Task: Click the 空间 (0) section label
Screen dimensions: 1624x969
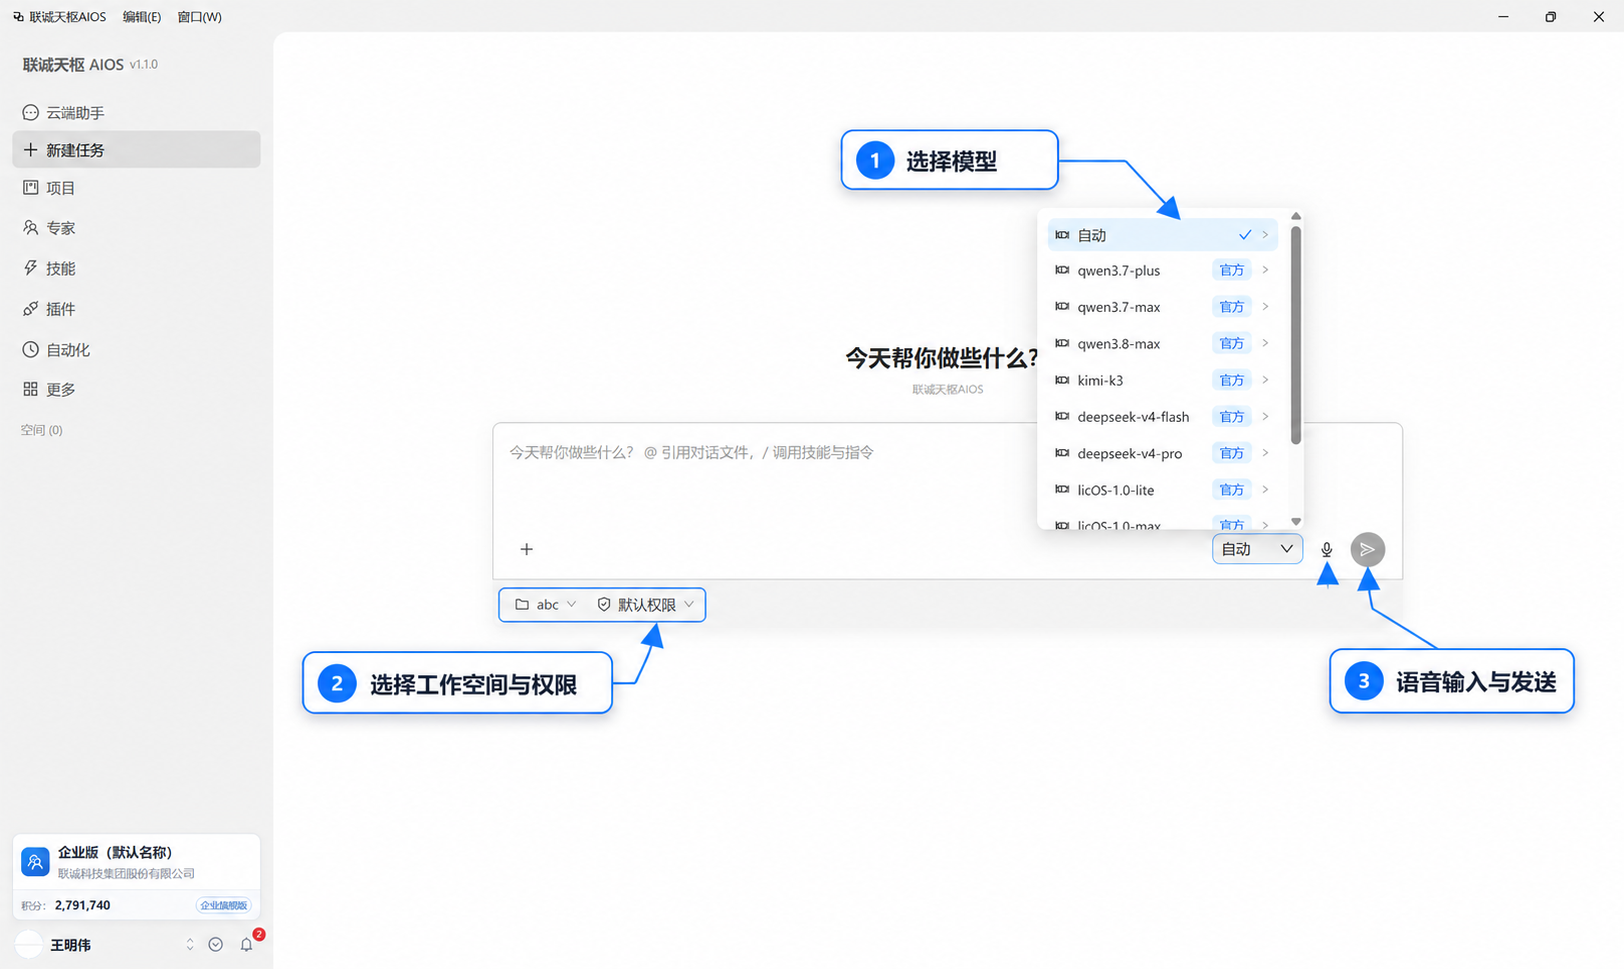Action: [42, 430]
